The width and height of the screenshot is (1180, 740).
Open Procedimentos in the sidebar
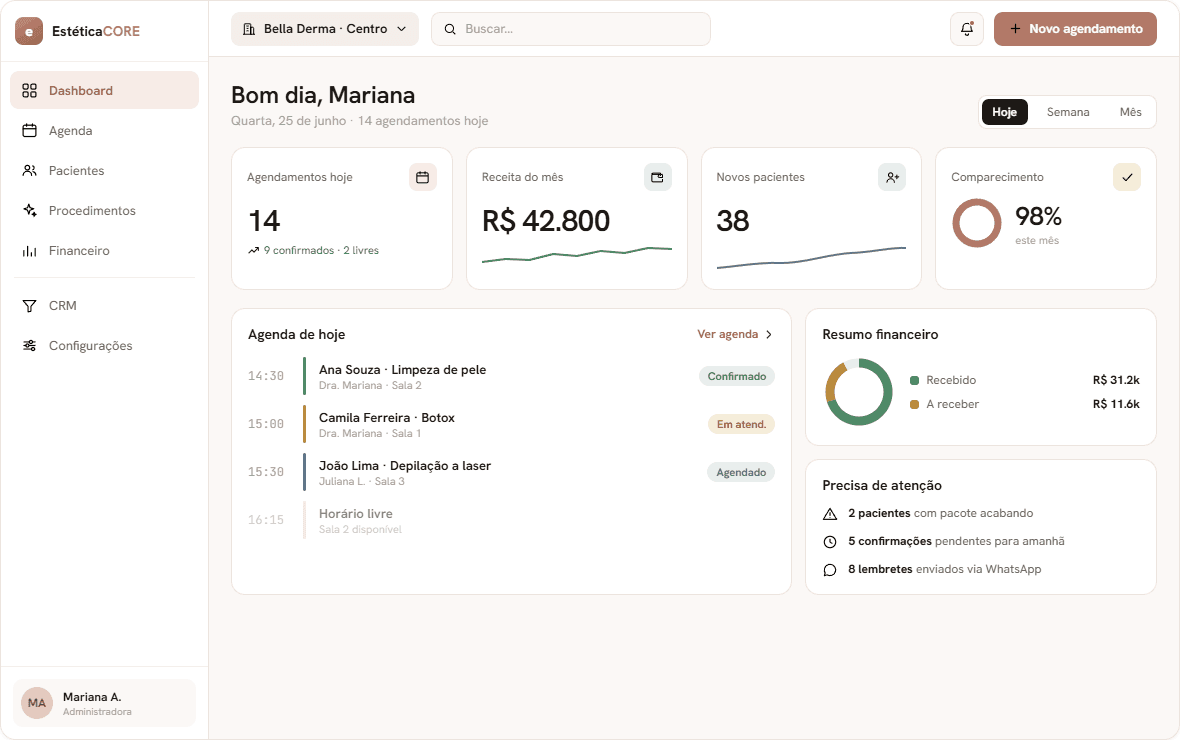[x=105, y=210]
